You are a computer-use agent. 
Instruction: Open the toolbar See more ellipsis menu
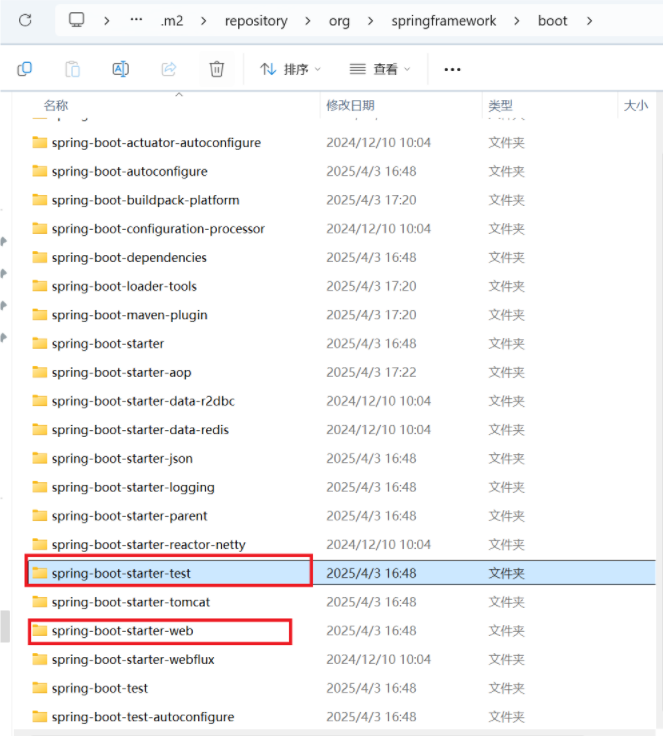(x=452, y=69)
